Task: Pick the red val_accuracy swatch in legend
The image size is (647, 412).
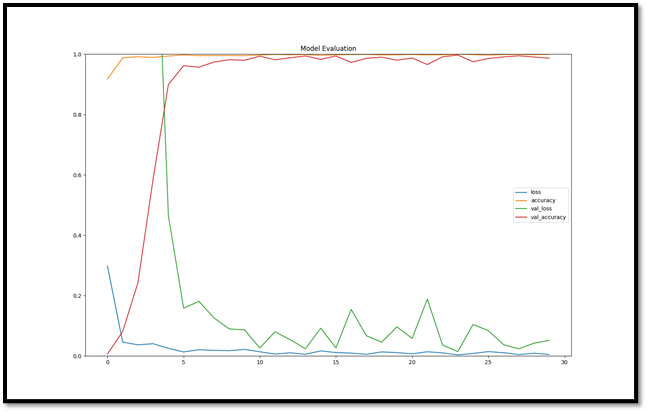Action: (x=520, y=216)
